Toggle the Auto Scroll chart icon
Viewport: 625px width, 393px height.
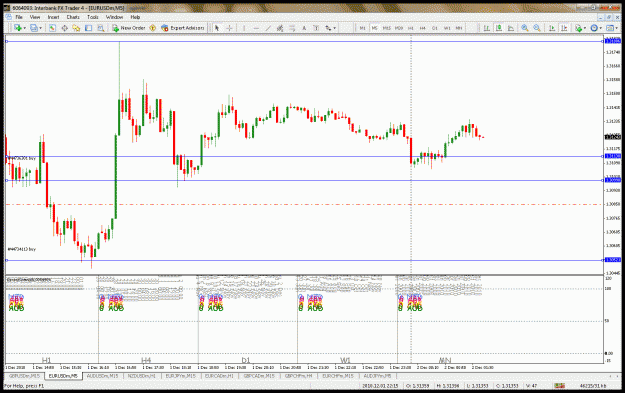coord(552,28)
